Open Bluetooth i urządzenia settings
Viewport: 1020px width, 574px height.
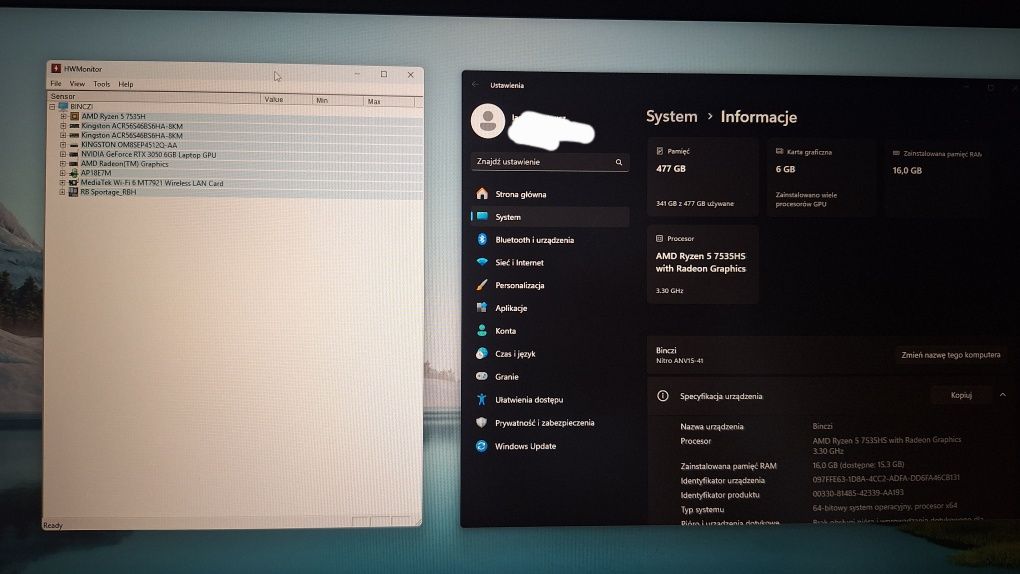[550, 239]
